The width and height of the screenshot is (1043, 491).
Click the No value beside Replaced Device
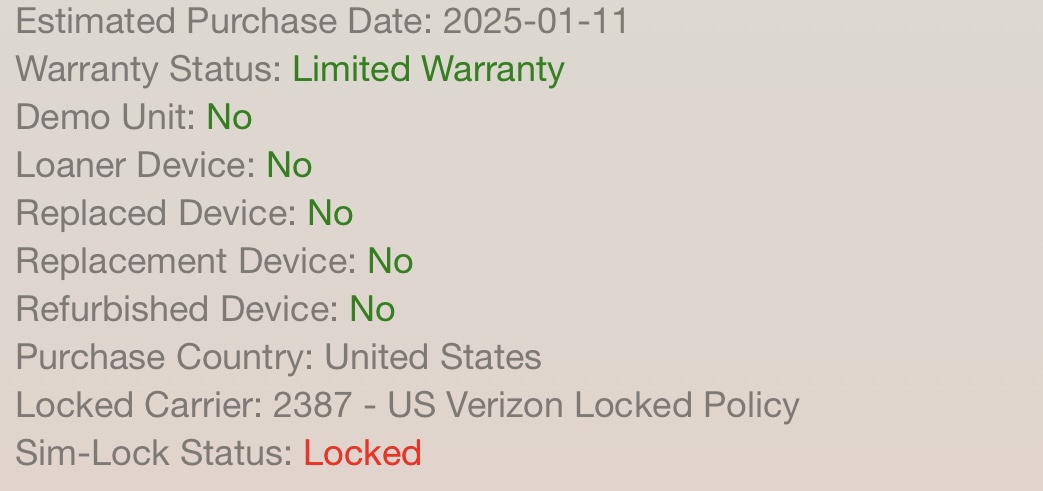tap(331, 213)
